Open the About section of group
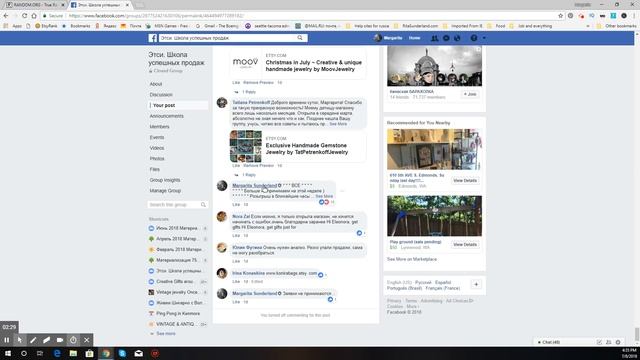640x360 pixels. (x=156, y=84)
